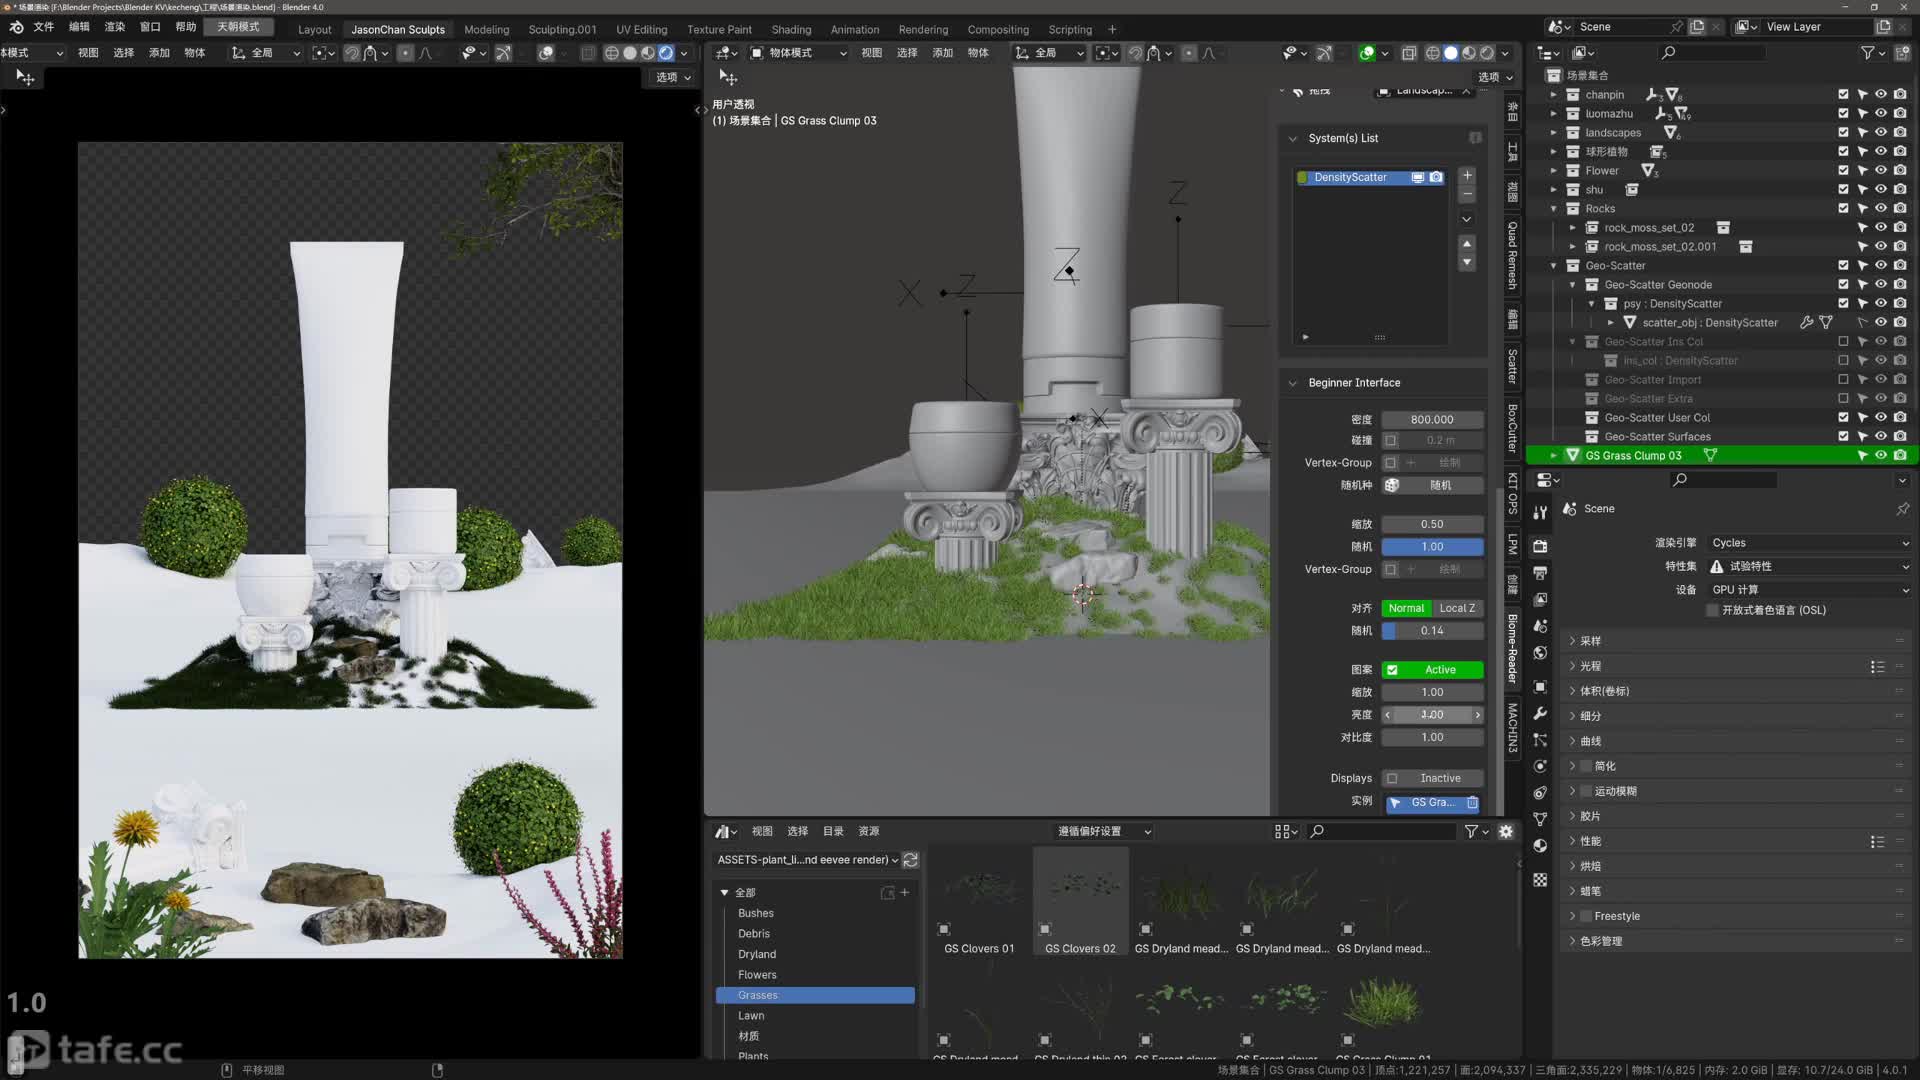The image size is (1920, 1080).
Task: Click the randomize seed dice icon
Action: 1392,485
